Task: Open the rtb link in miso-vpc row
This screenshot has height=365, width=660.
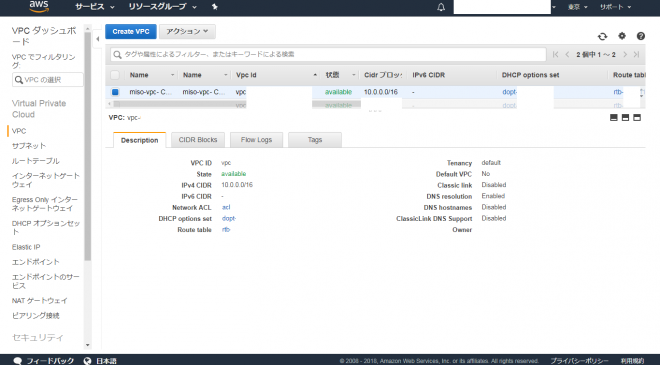Action: [x=618, y=92]
